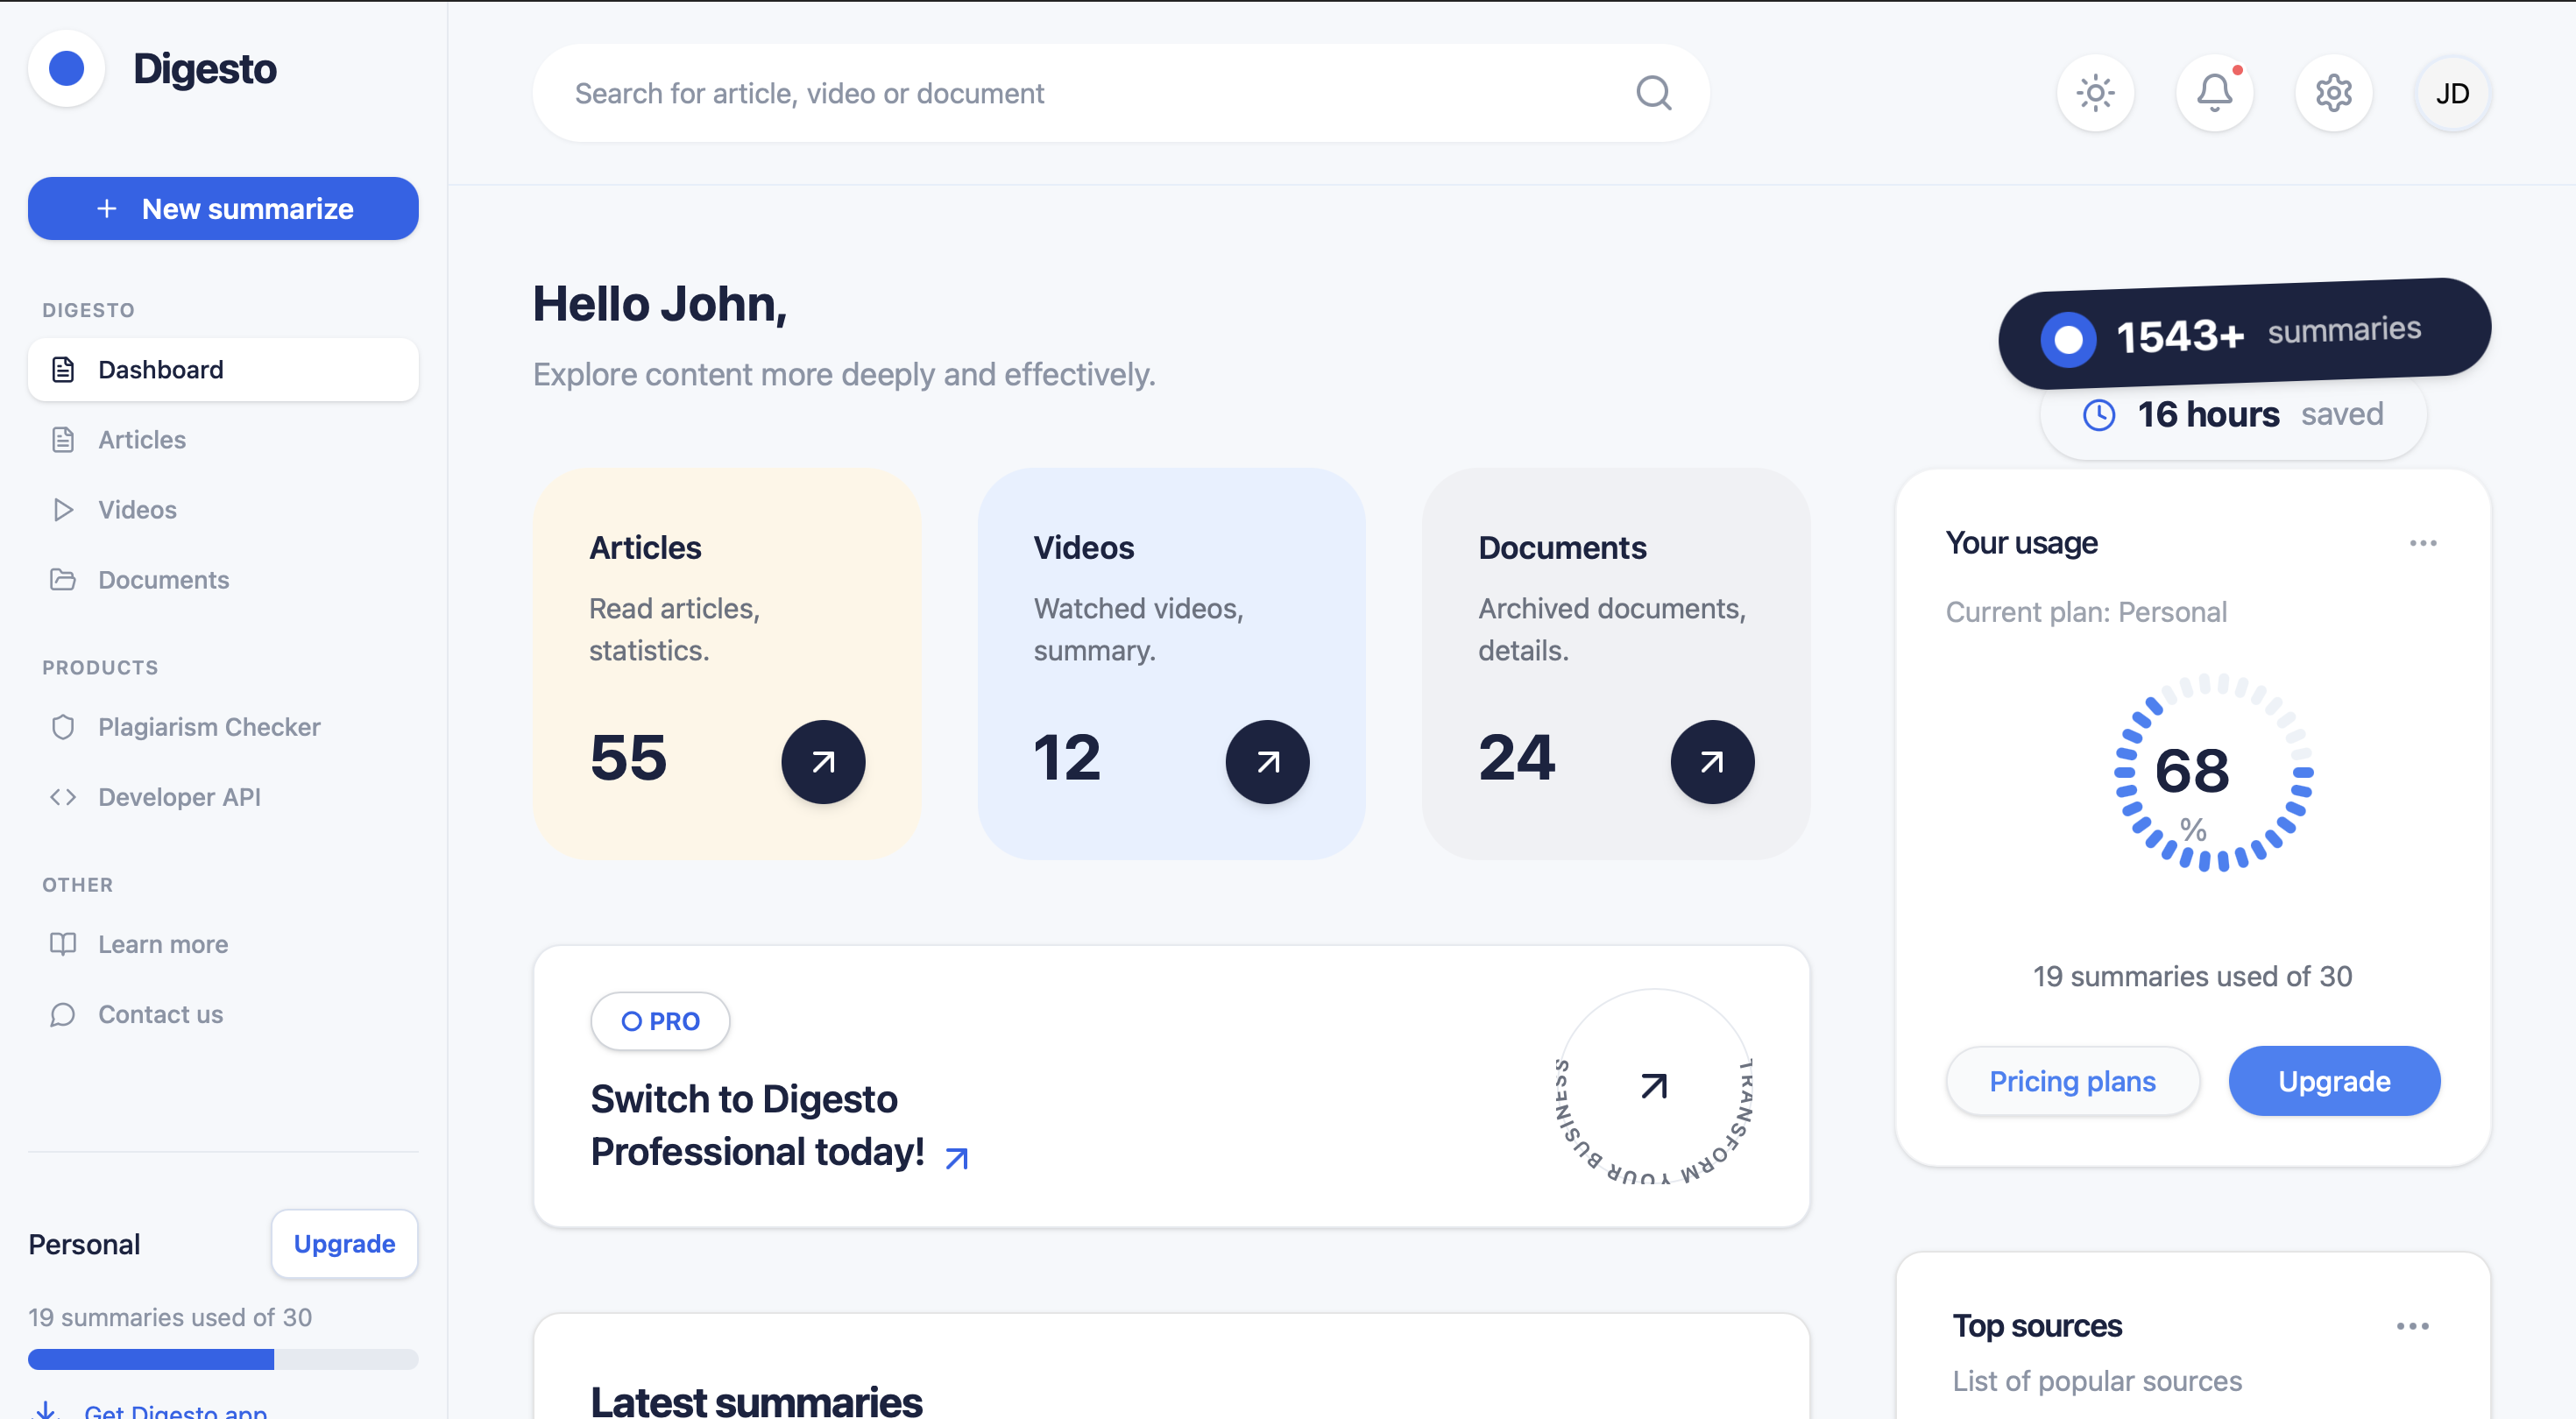Click the notification bell icon
This screenshot has height=1419, width=2576.
point(2214,93)
